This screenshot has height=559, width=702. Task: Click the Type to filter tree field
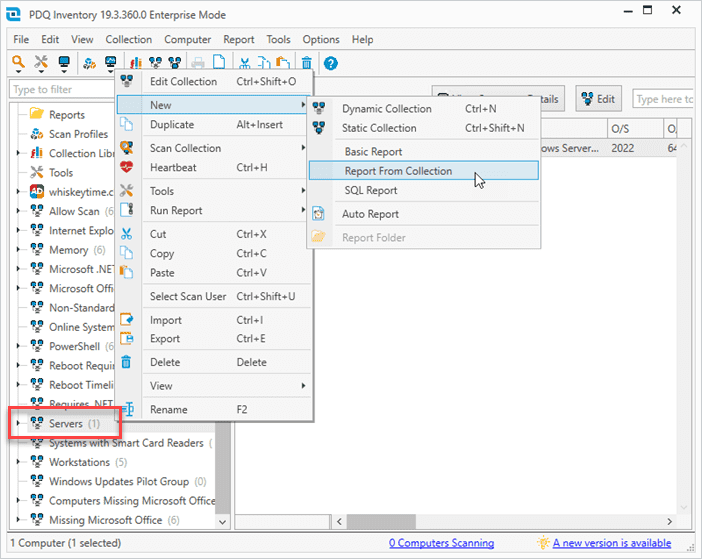[x=63, y=89]
